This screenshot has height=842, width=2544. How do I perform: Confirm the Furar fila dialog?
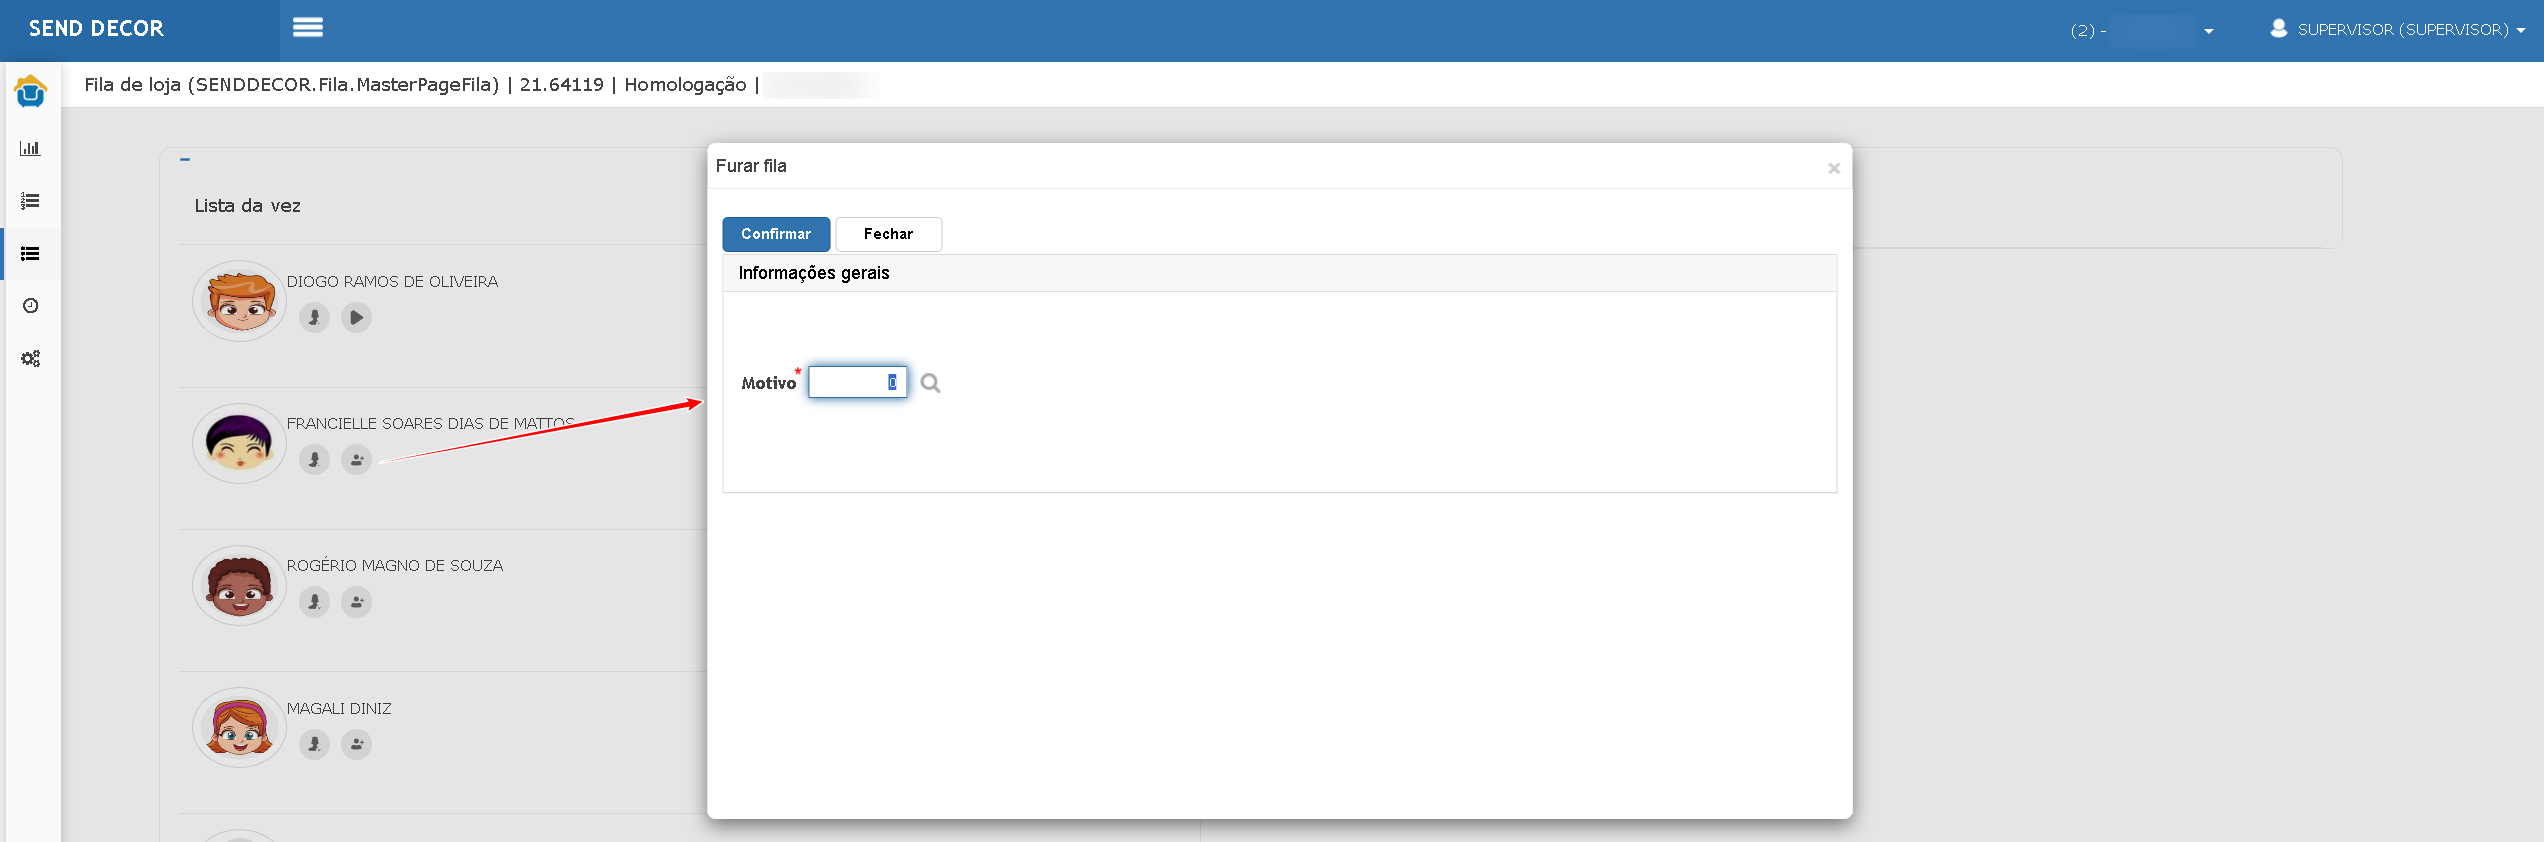point(776,234)
